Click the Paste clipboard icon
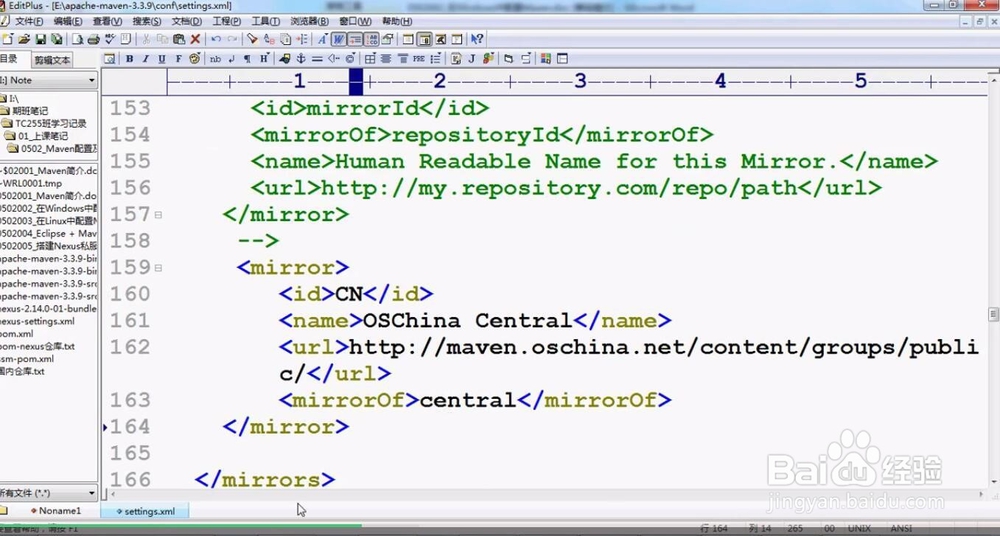Screen dimensions: 1000x536 coord(179,40)
